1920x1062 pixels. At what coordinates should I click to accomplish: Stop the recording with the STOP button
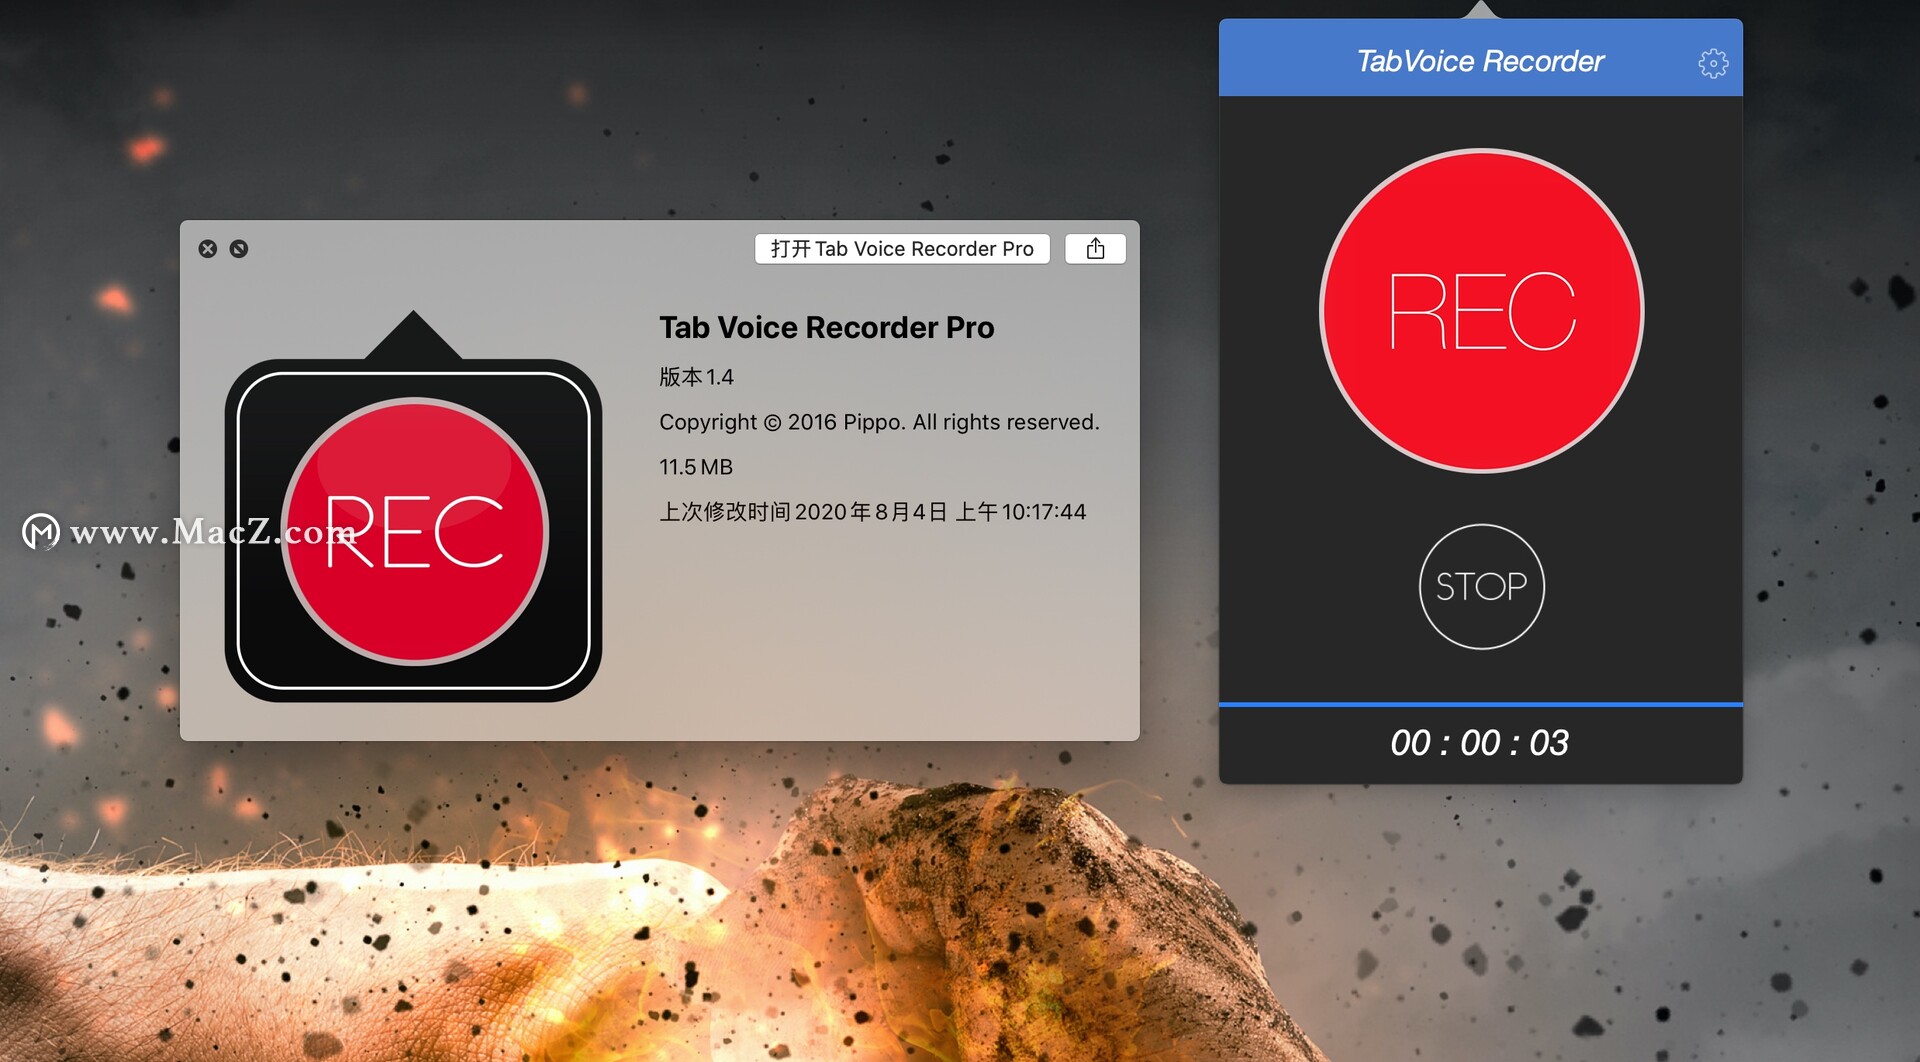[x=1481, y=586]
